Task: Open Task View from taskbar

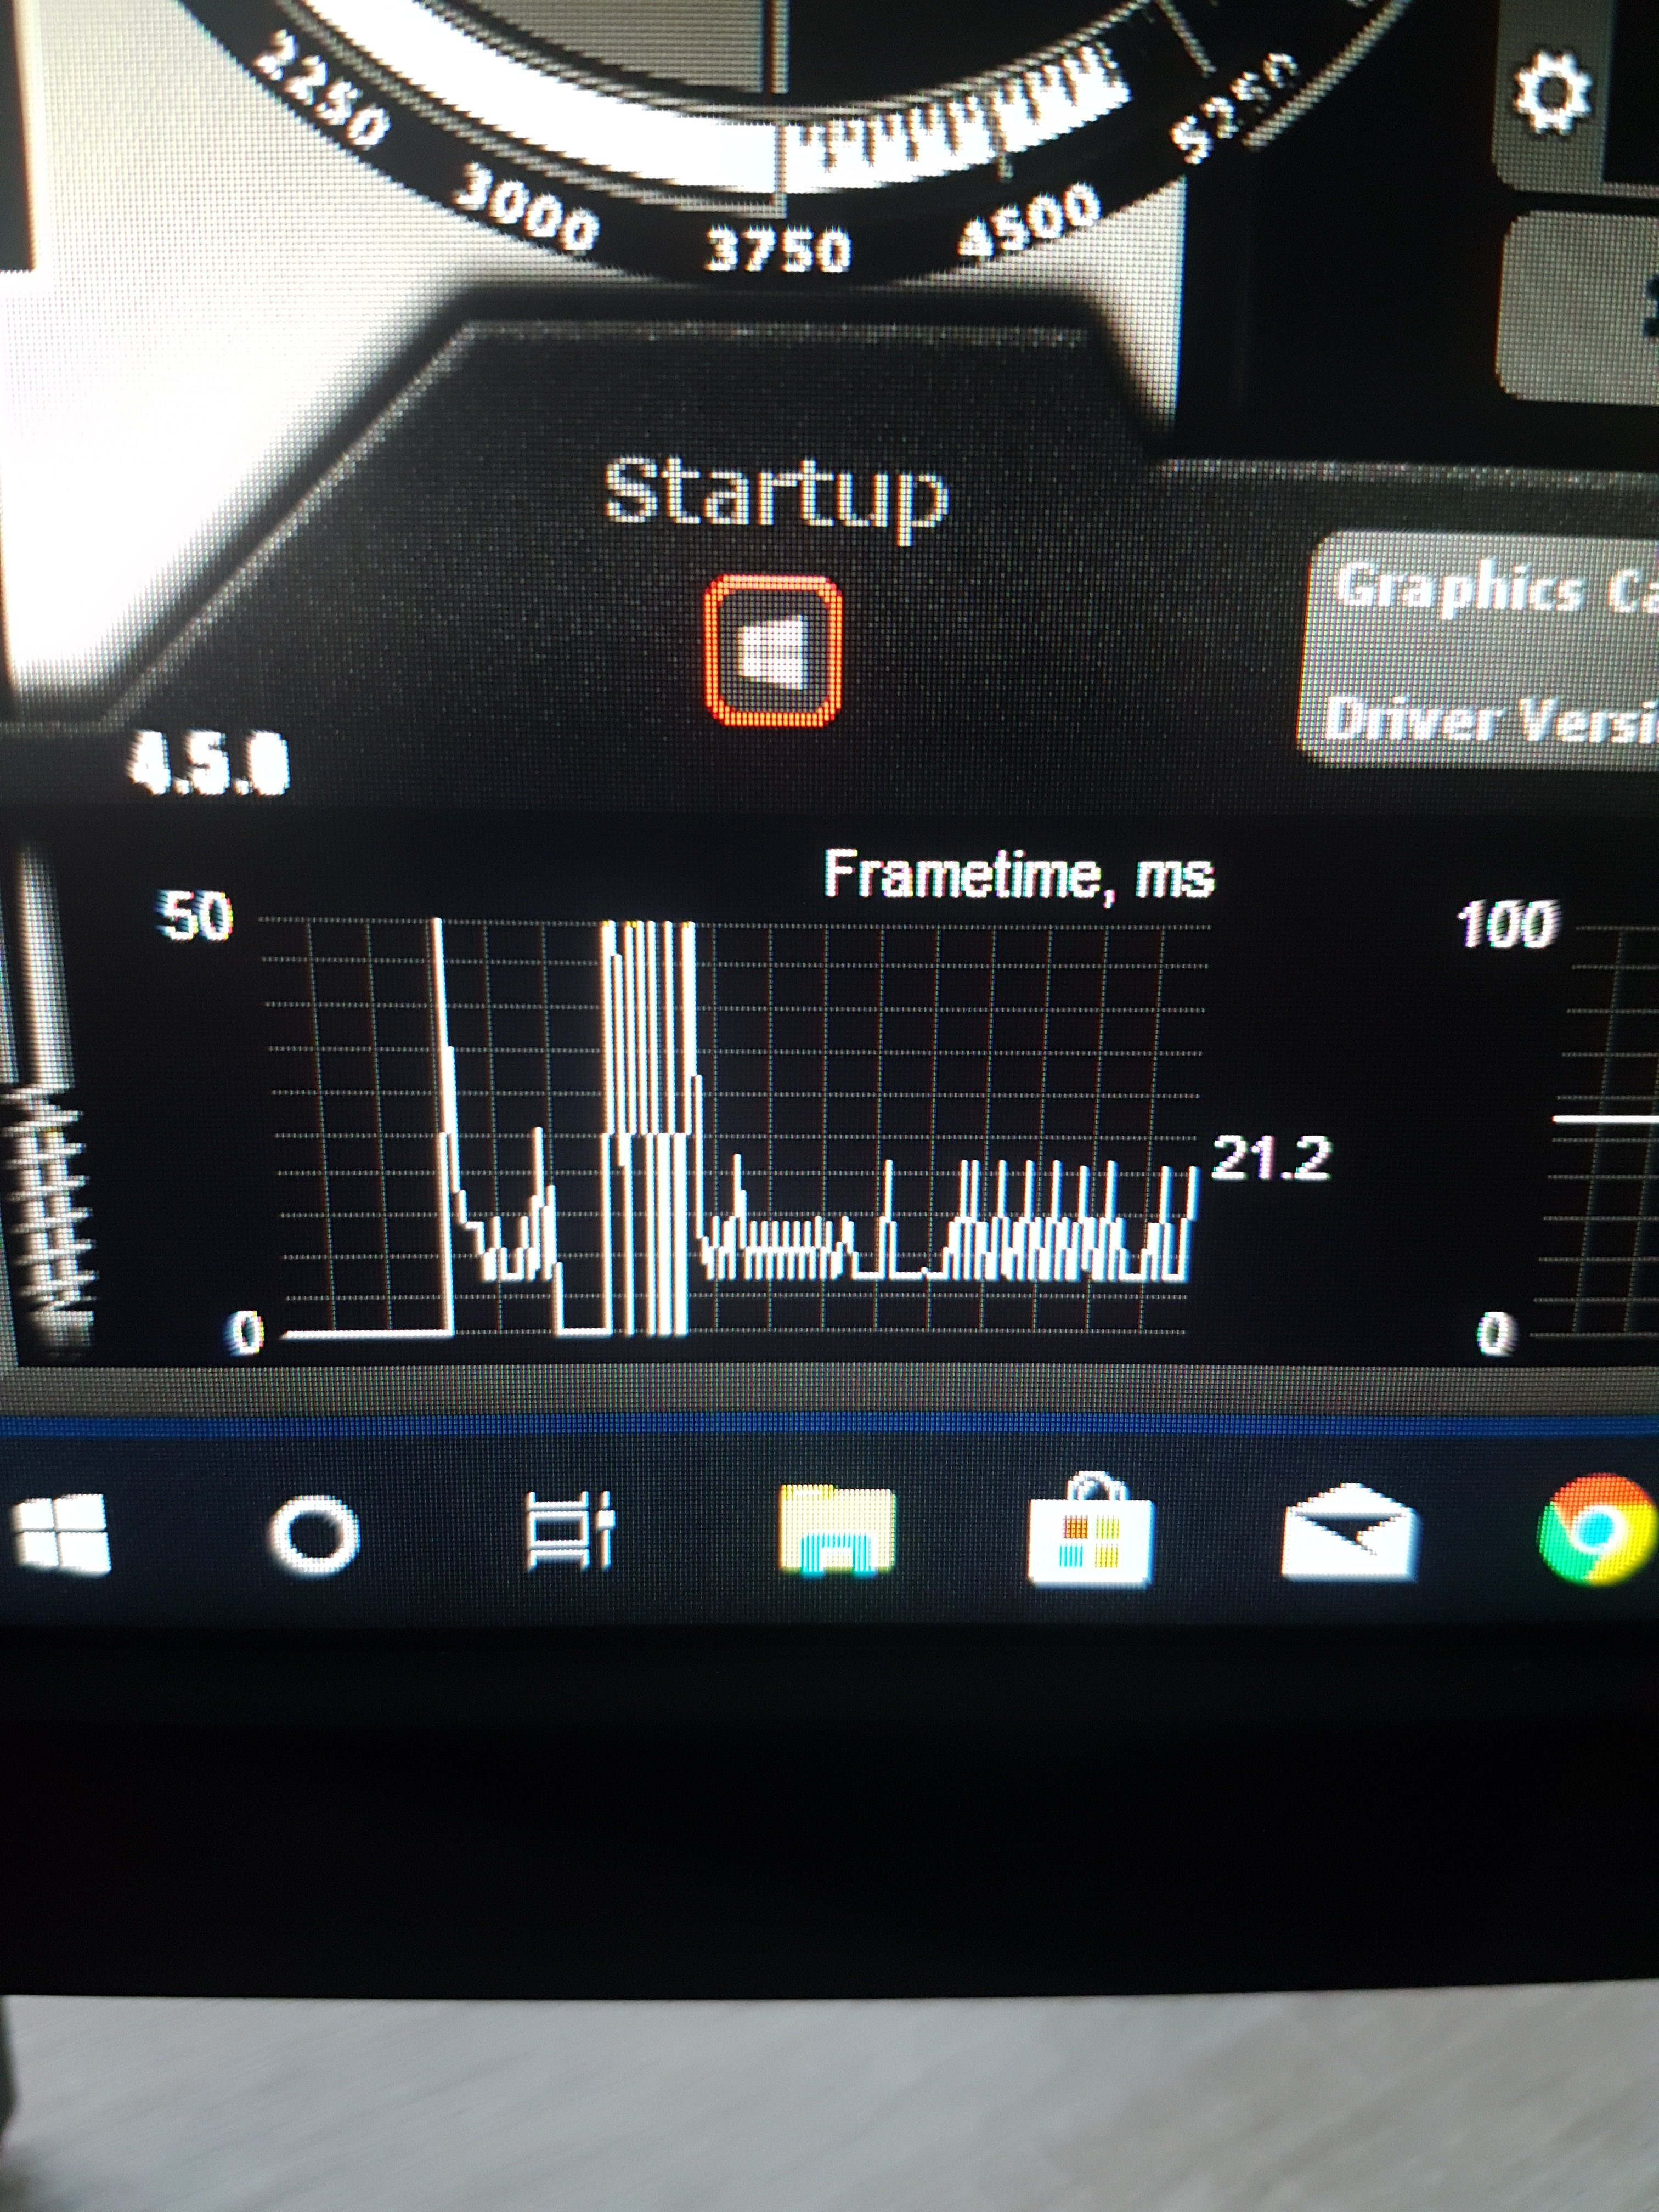Action: click(569, 1530)
